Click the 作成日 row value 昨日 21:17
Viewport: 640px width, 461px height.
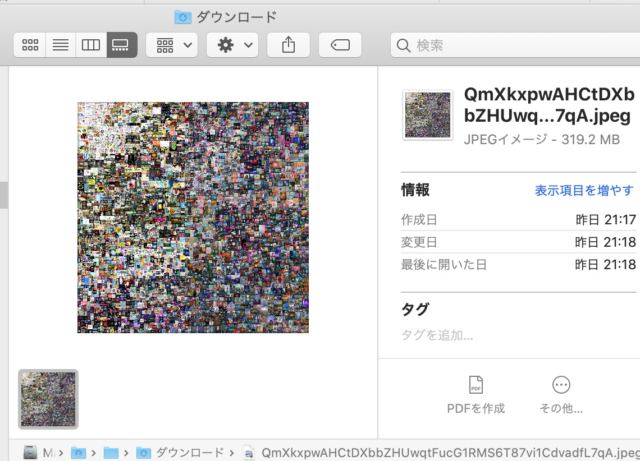pos(606,220)
